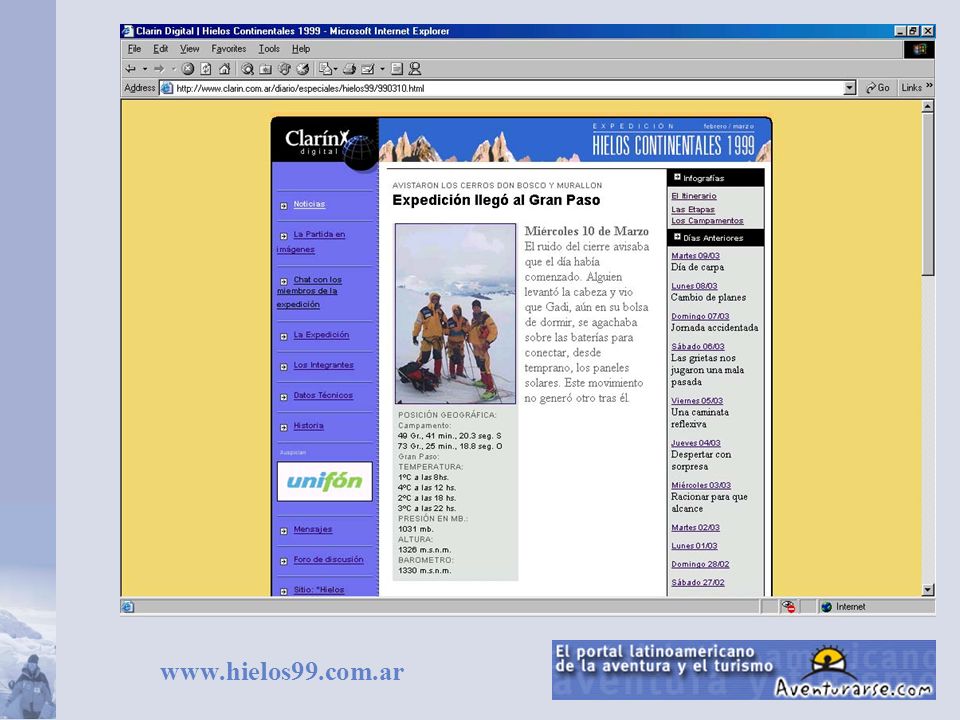Viewport: 960px width, 720px height.
Task: Open the Datos Técnicos link
Action: tap(323, 396)
